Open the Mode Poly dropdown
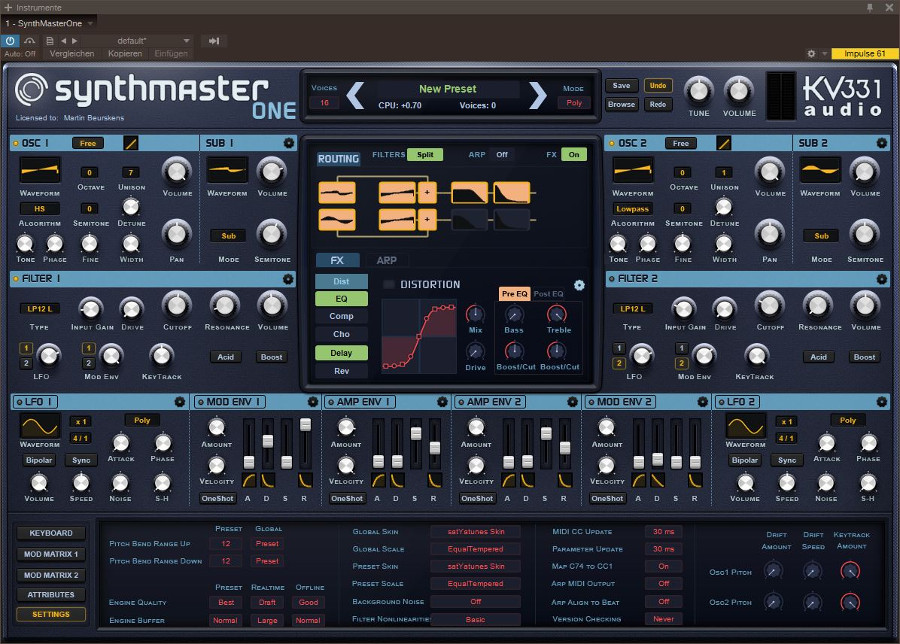 point(574,103)
